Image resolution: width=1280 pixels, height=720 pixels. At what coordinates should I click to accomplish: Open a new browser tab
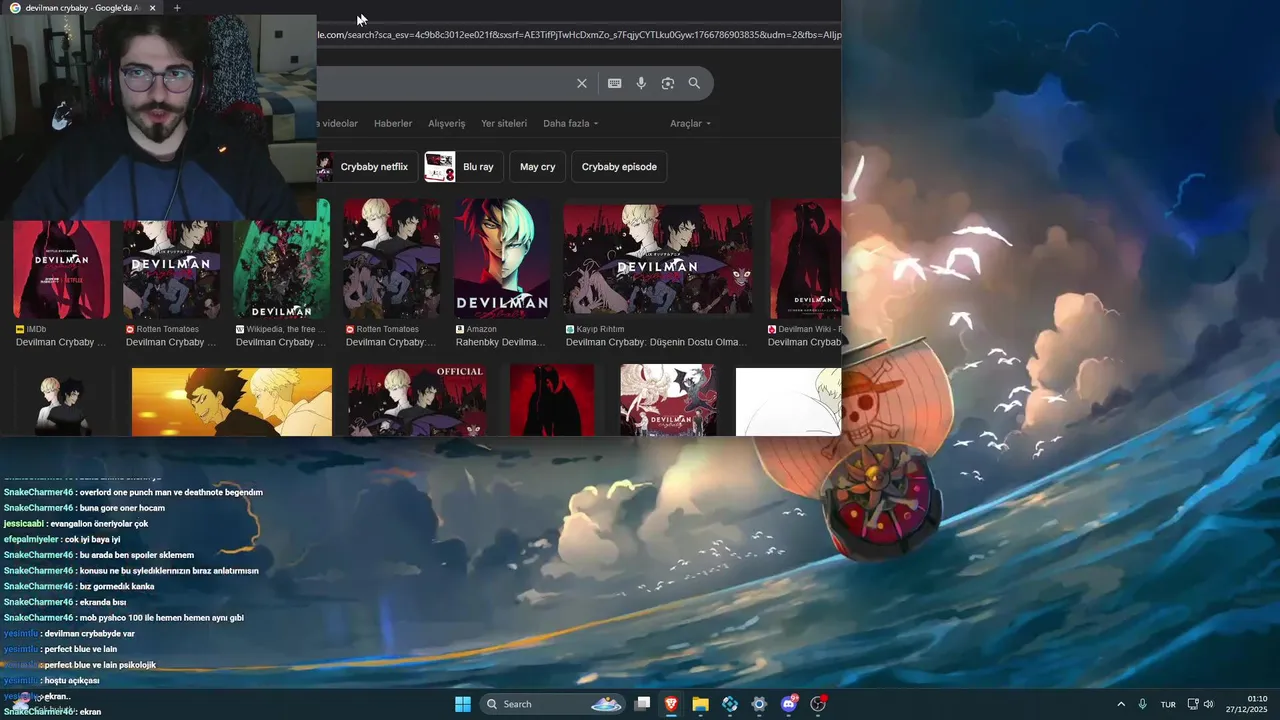pos(177,8)
